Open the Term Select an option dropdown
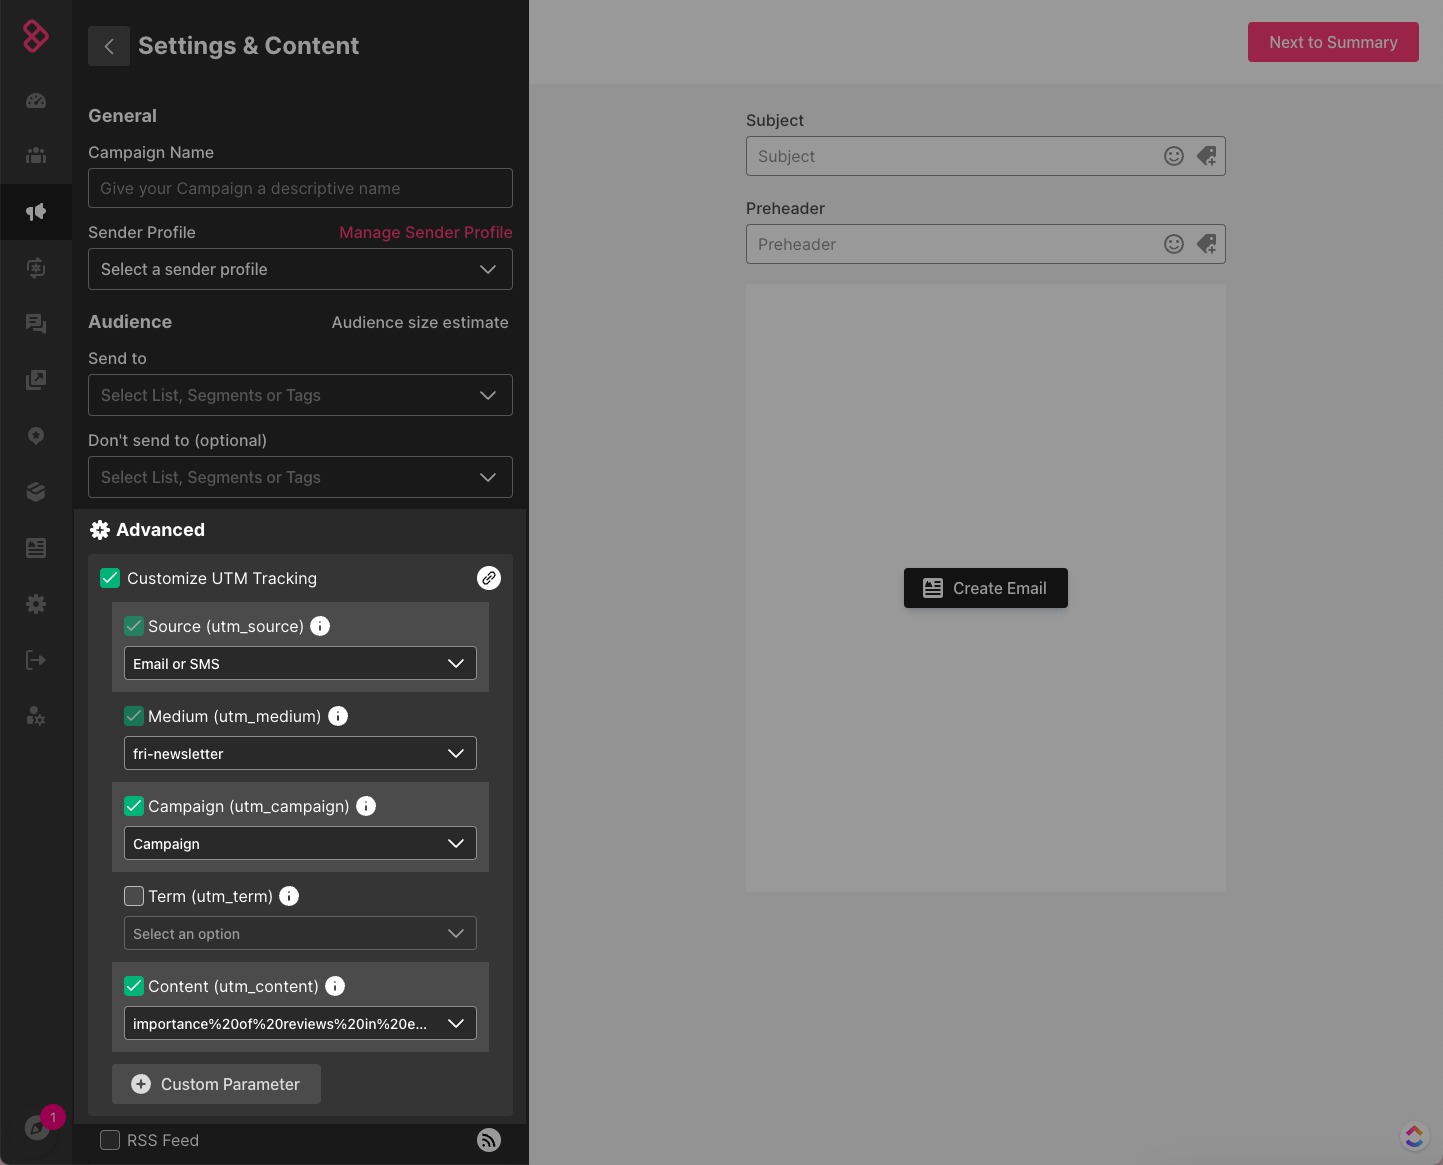 300,933
